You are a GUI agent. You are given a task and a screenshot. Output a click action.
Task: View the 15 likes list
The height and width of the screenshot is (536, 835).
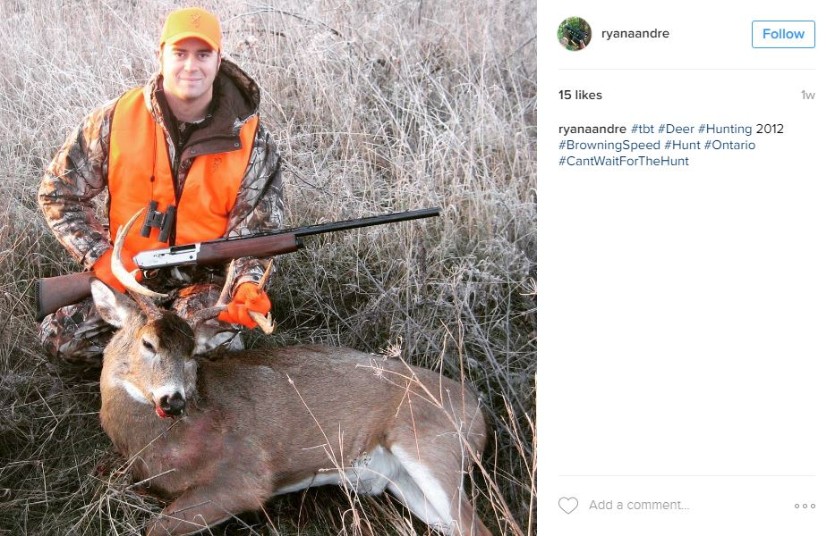(580, 95)
